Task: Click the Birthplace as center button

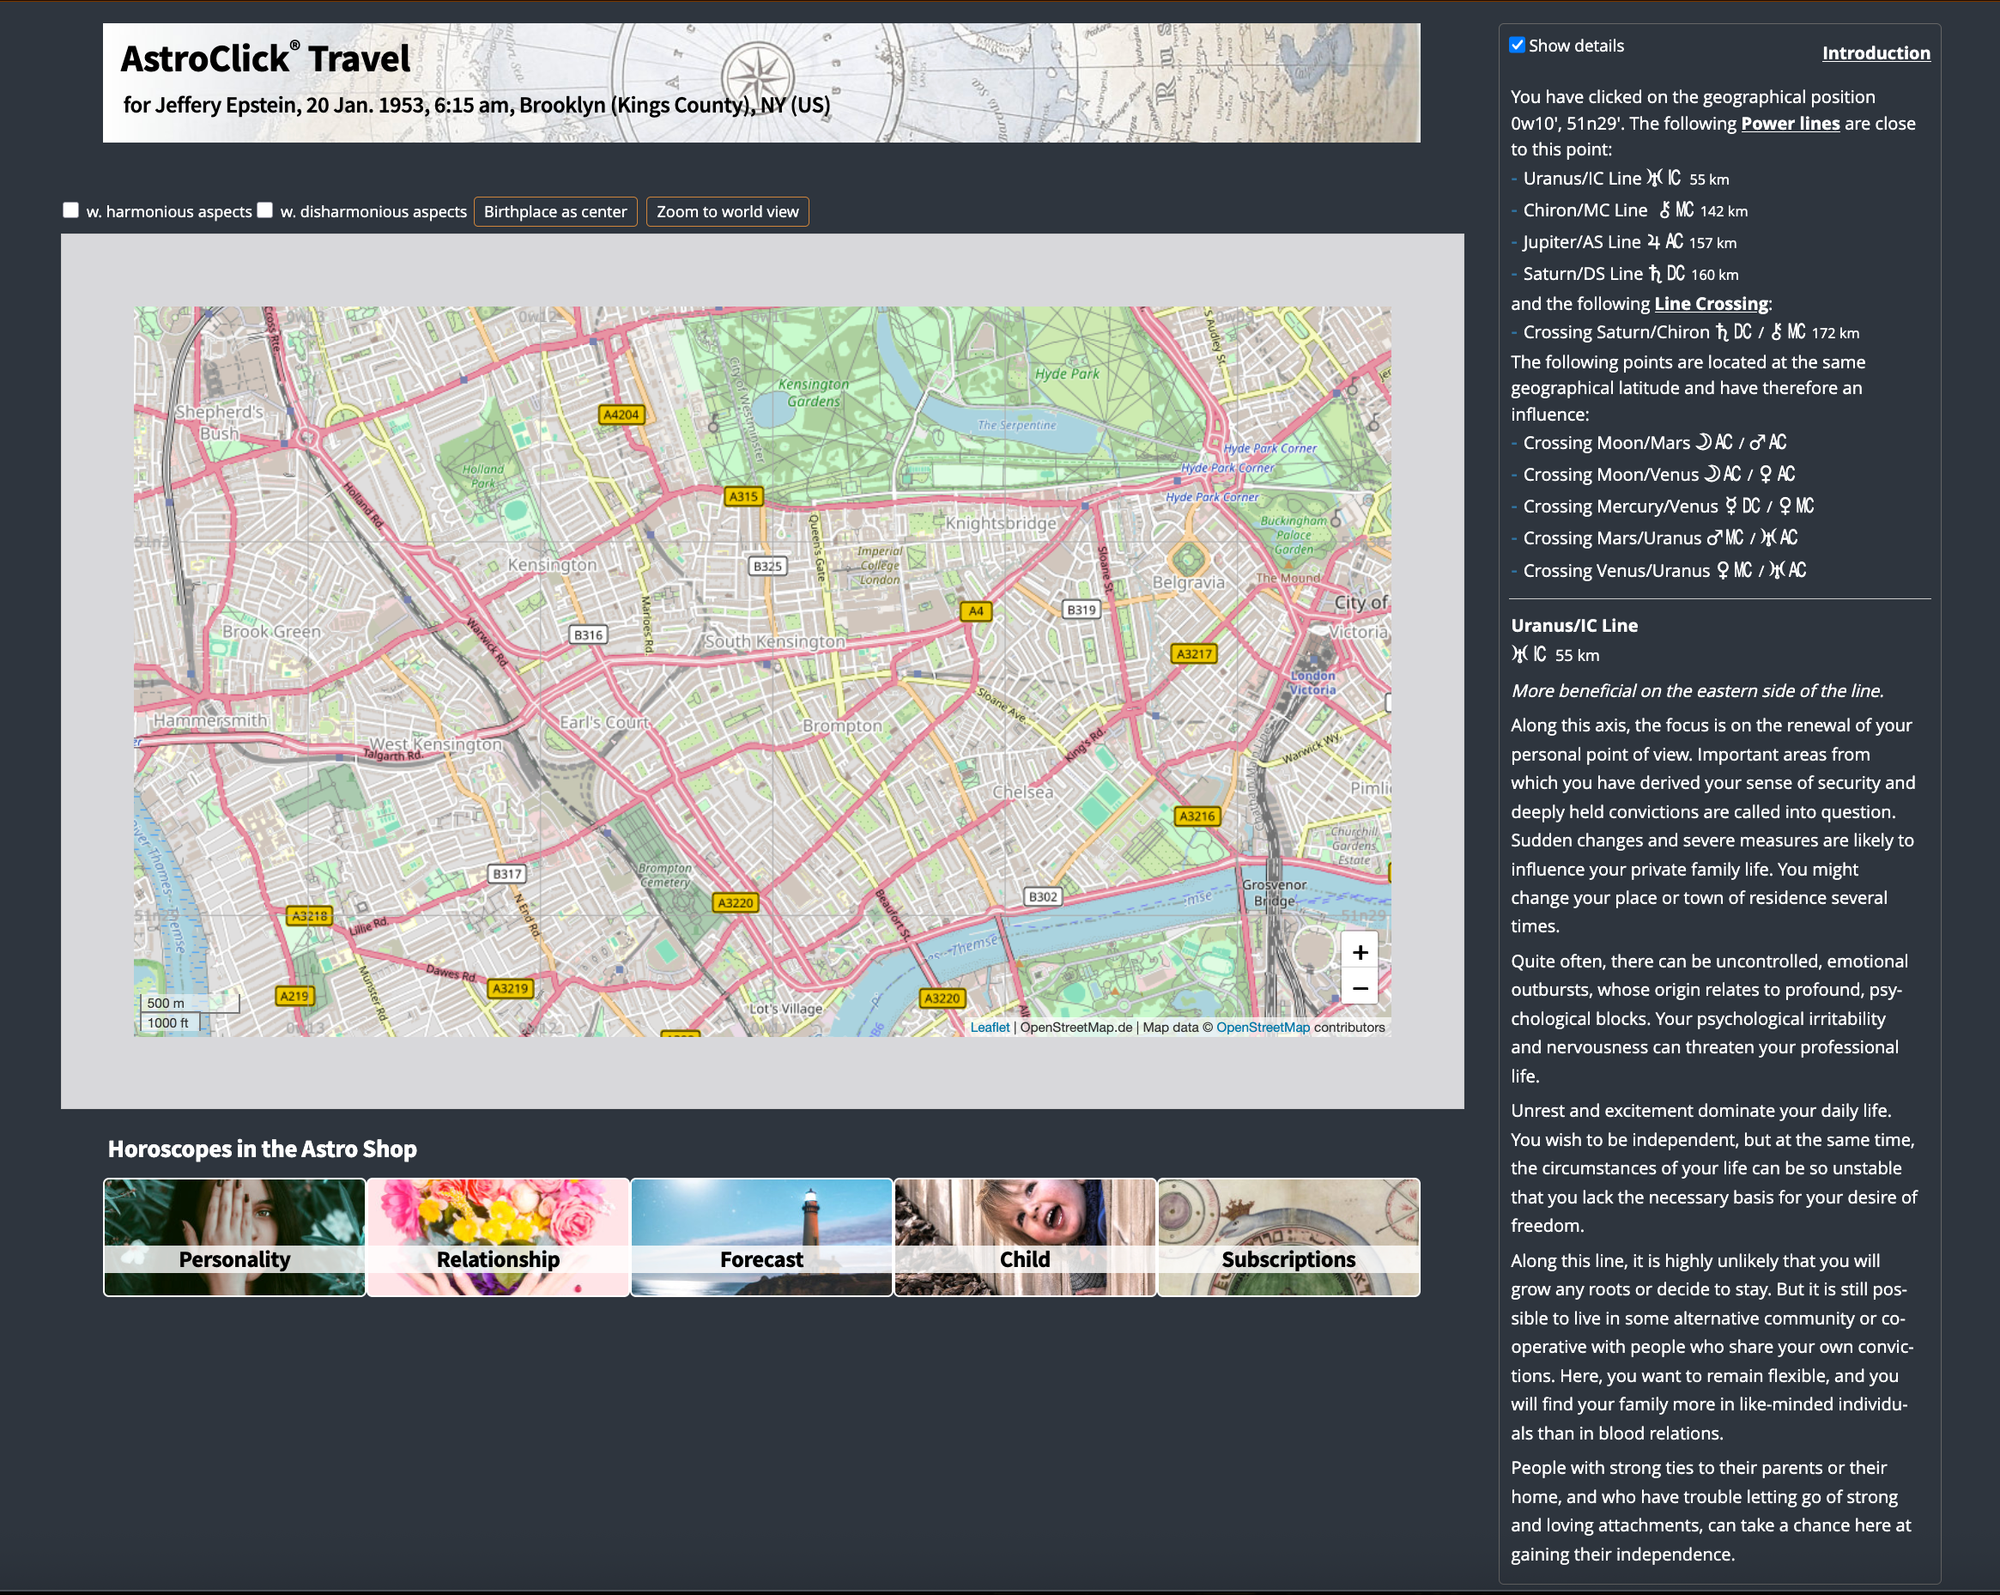Action: (x=555, y=212)
